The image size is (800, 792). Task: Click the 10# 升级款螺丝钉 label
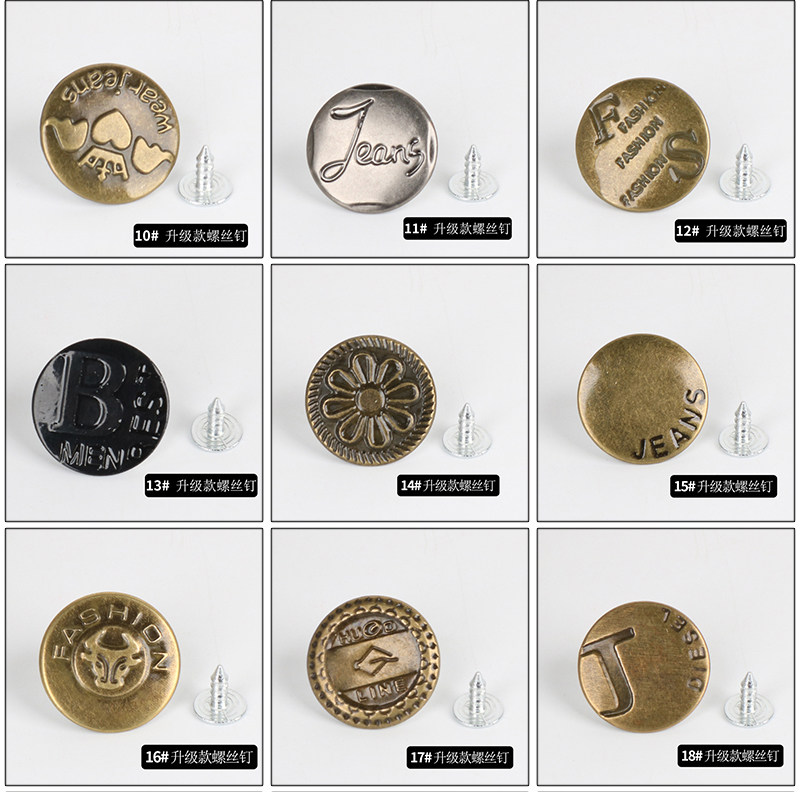[x=191, y=236]
